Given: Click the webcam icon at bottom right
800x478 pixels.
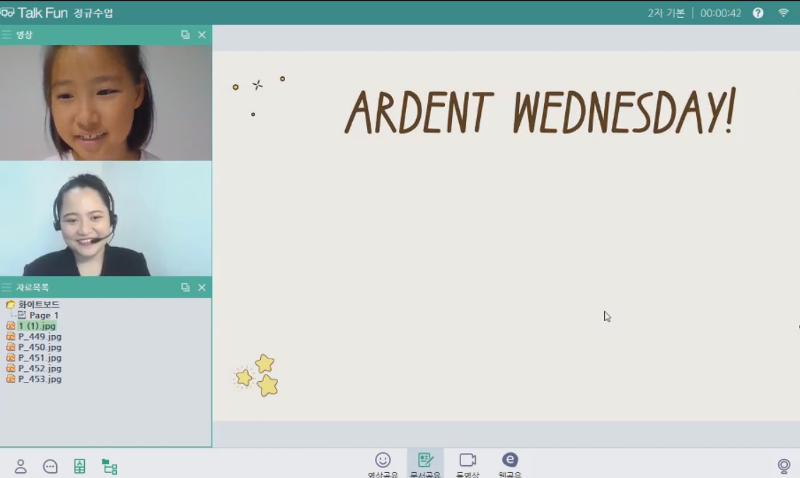Looking at the screenshot, I should click(x=784, y=466).
